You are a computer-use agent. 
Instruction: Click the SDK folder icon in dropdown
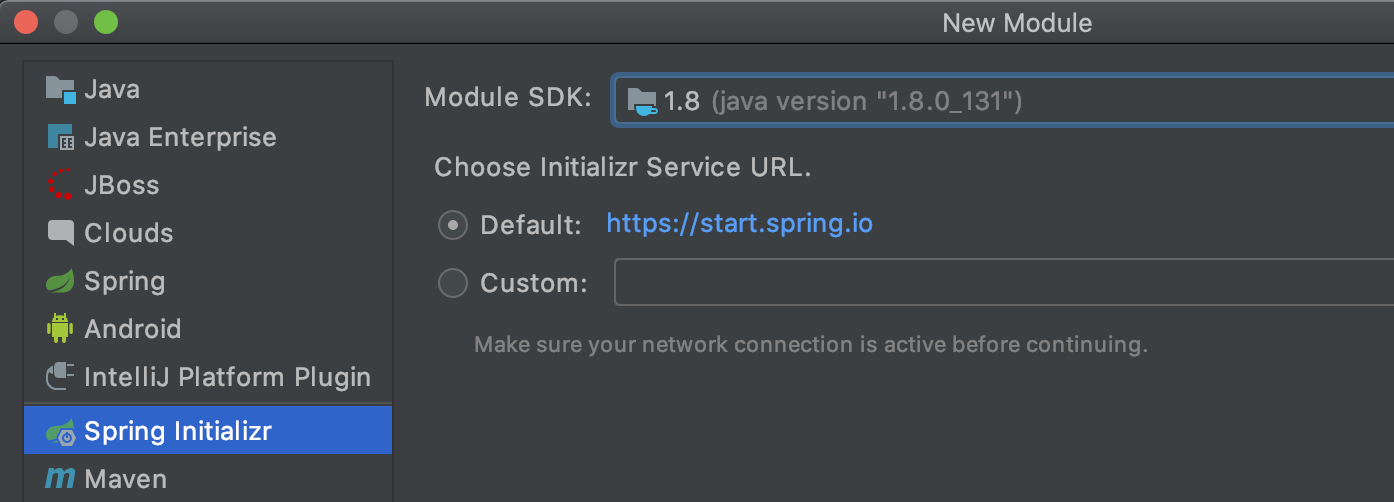point(641,101)
